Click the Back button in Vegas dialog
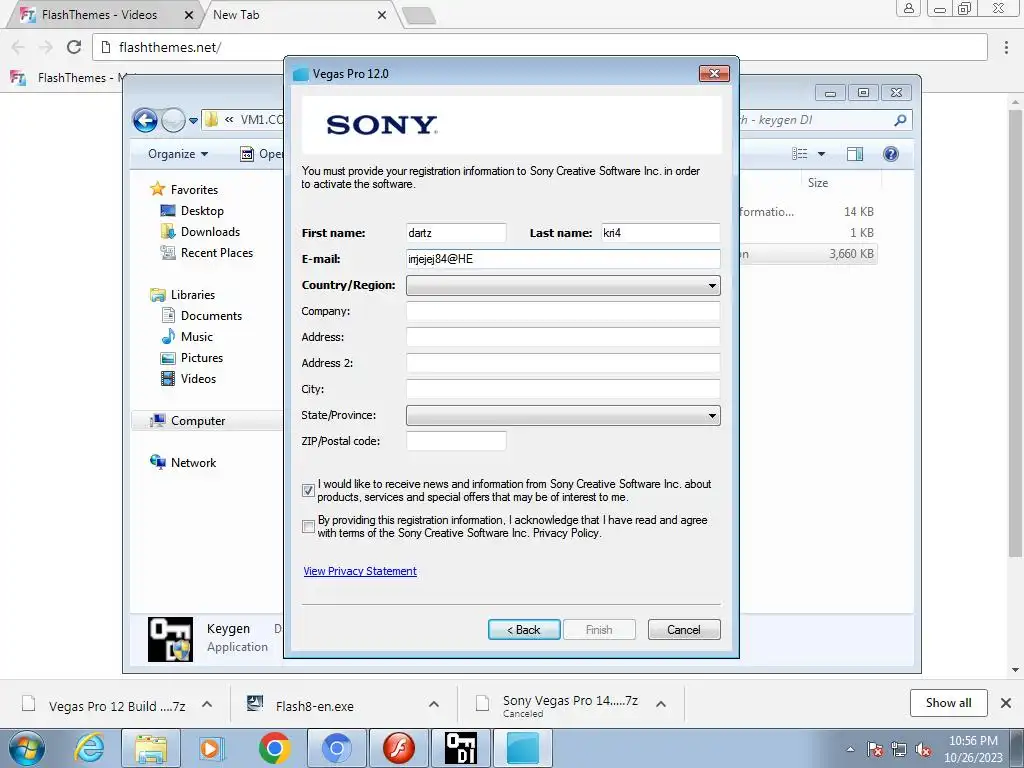The height and width of the screenshot is (768, 1024). (x=524, y=630)
